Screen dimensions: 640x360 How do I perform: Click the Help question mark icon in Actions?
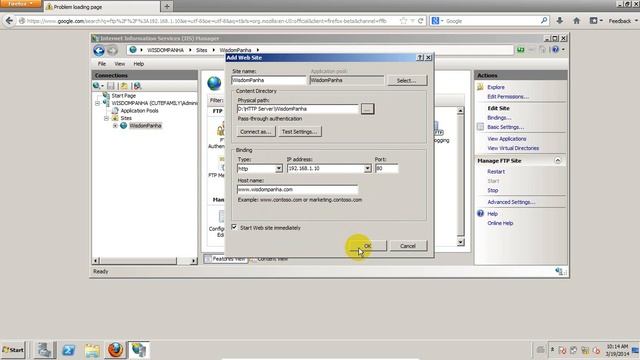(x=480, y=213)
